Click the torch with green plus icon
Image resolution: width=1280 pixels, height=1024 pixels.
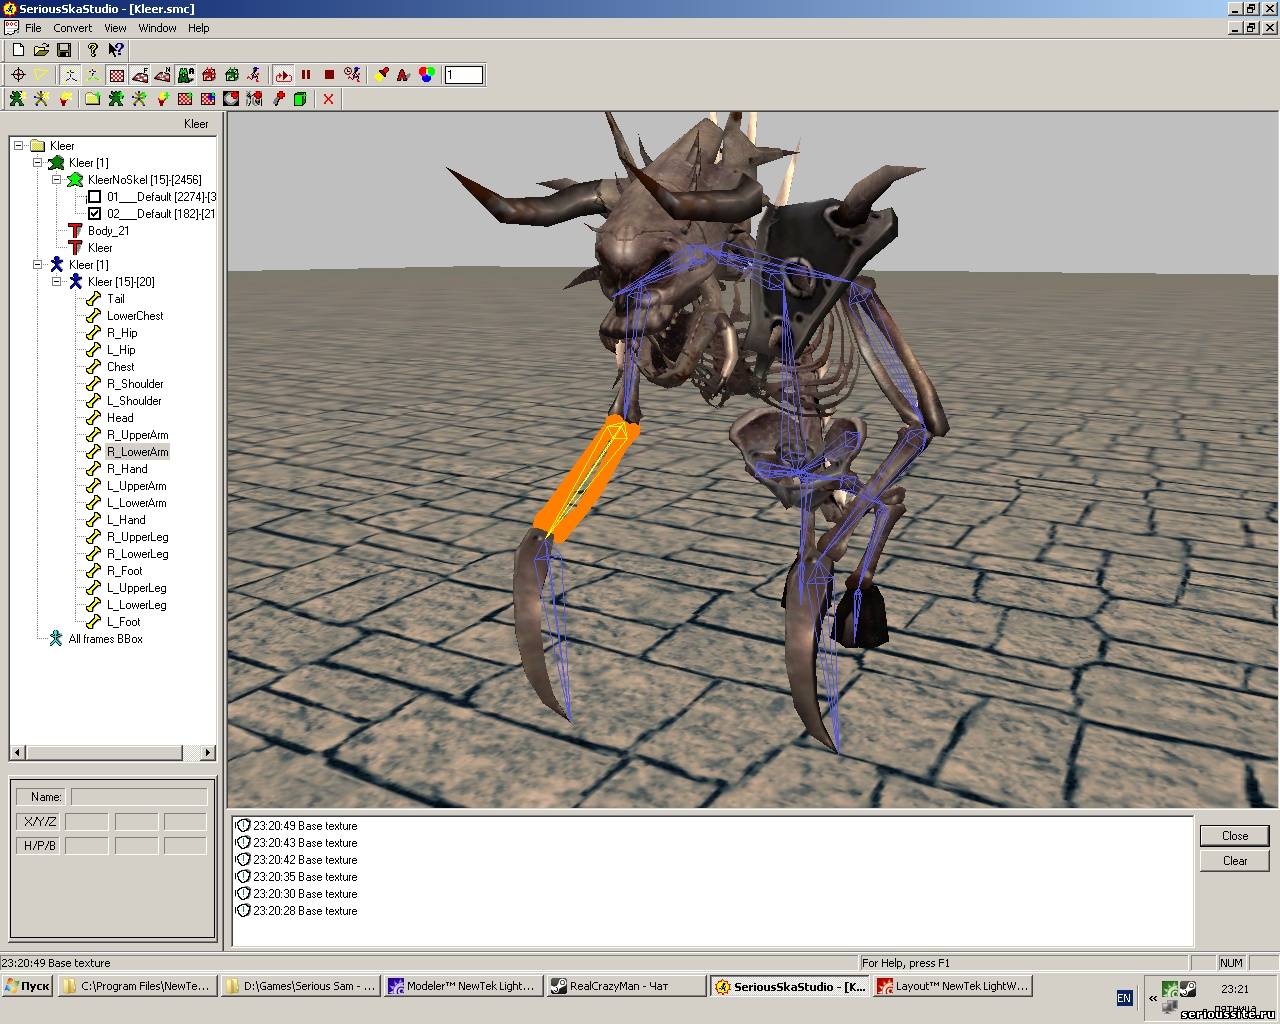[x=162, y=99]
